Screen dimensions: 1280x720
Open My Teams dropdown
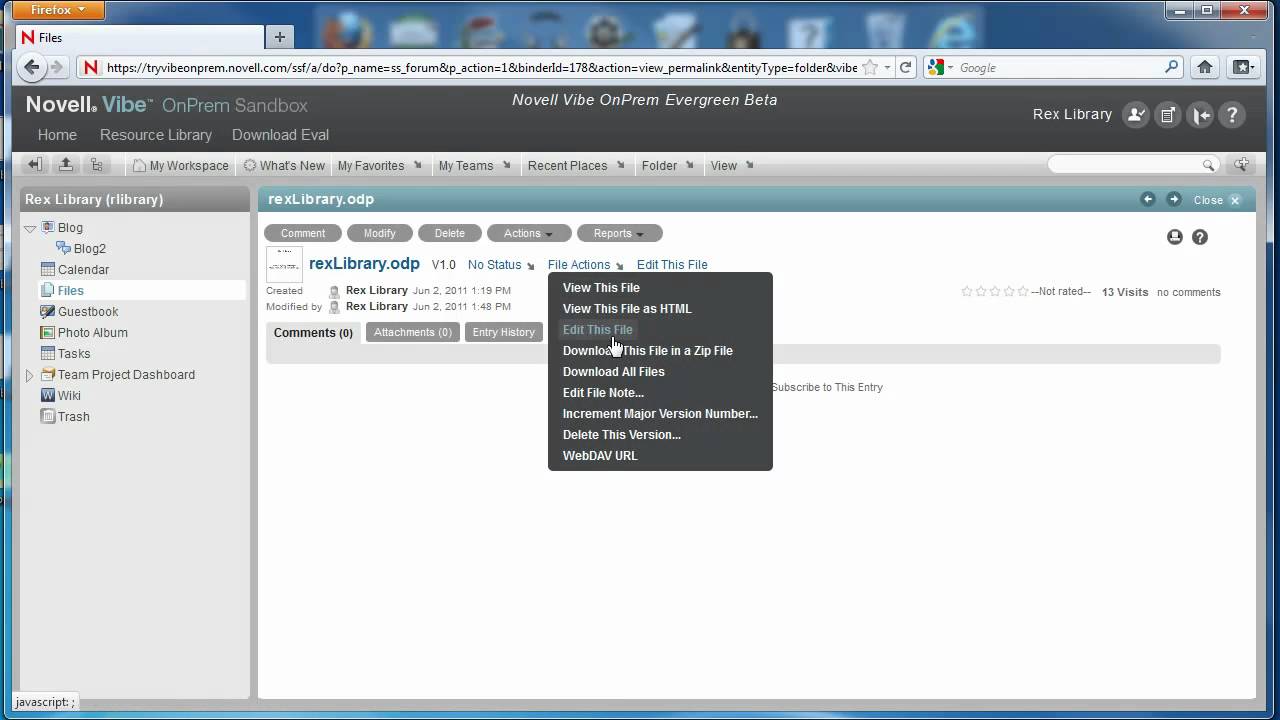(474, 165)
